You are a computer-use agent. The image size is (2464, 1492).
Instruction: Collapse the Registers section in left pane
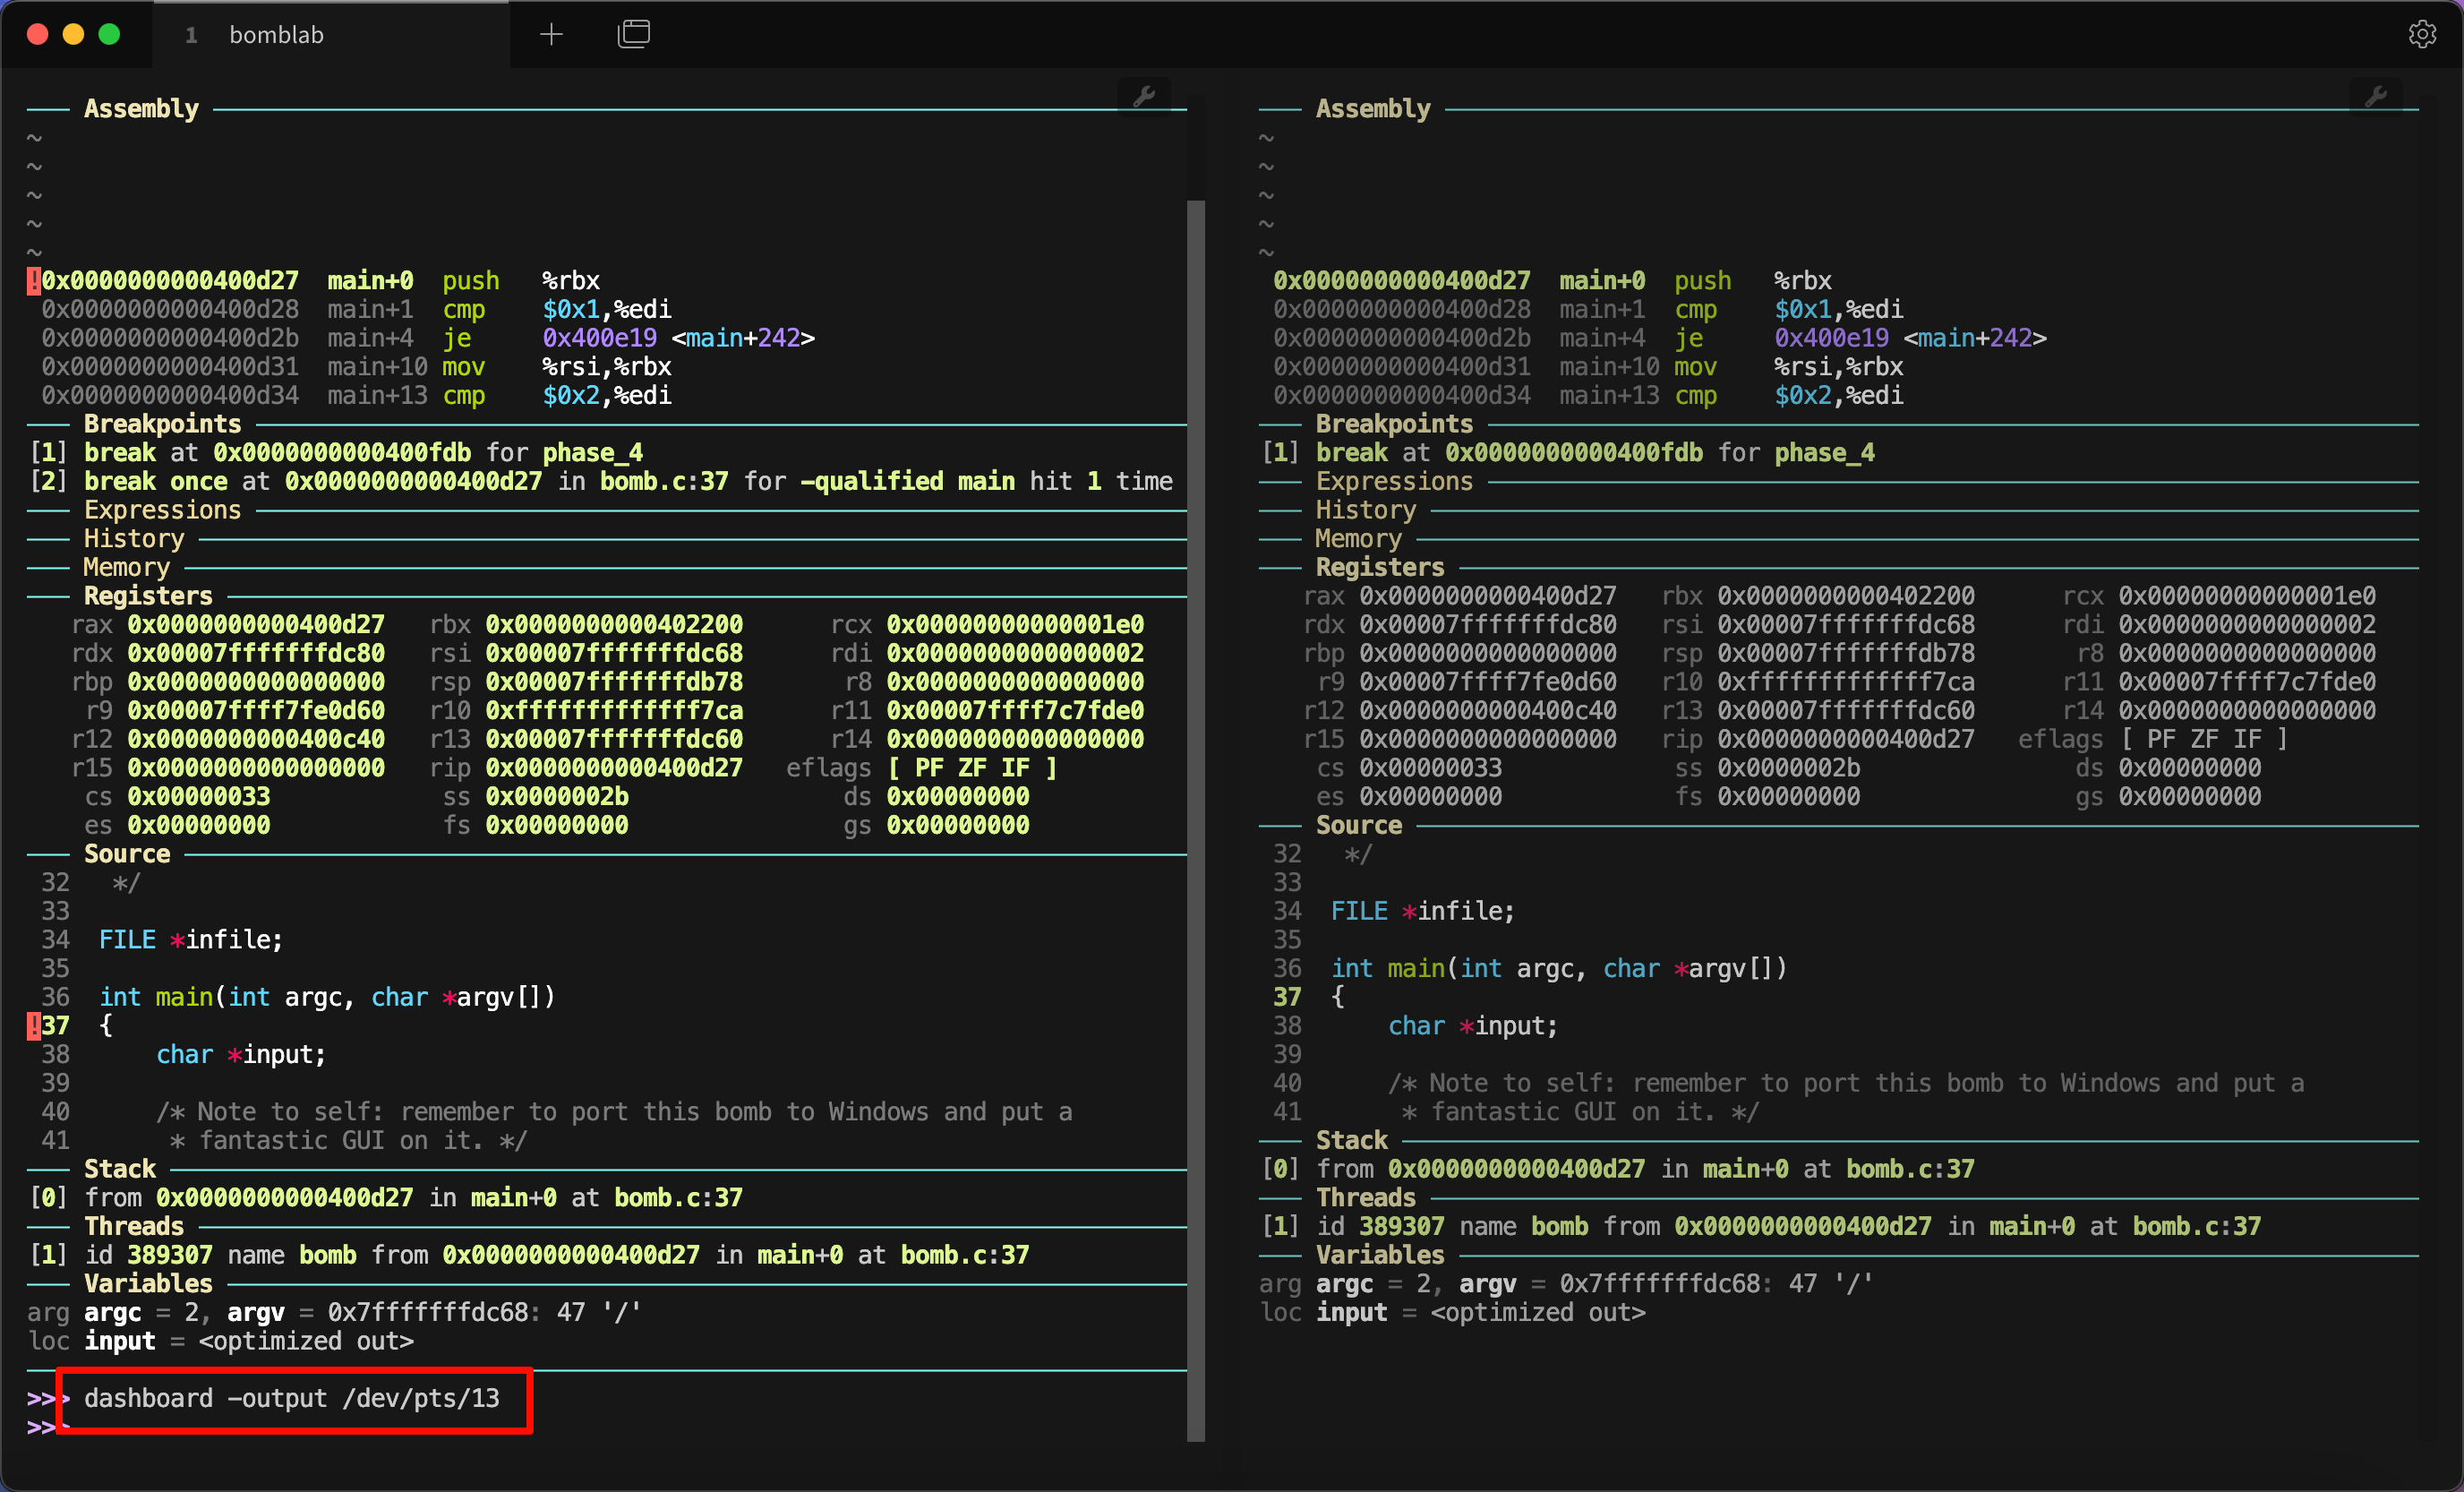click(x=148, y=595)
